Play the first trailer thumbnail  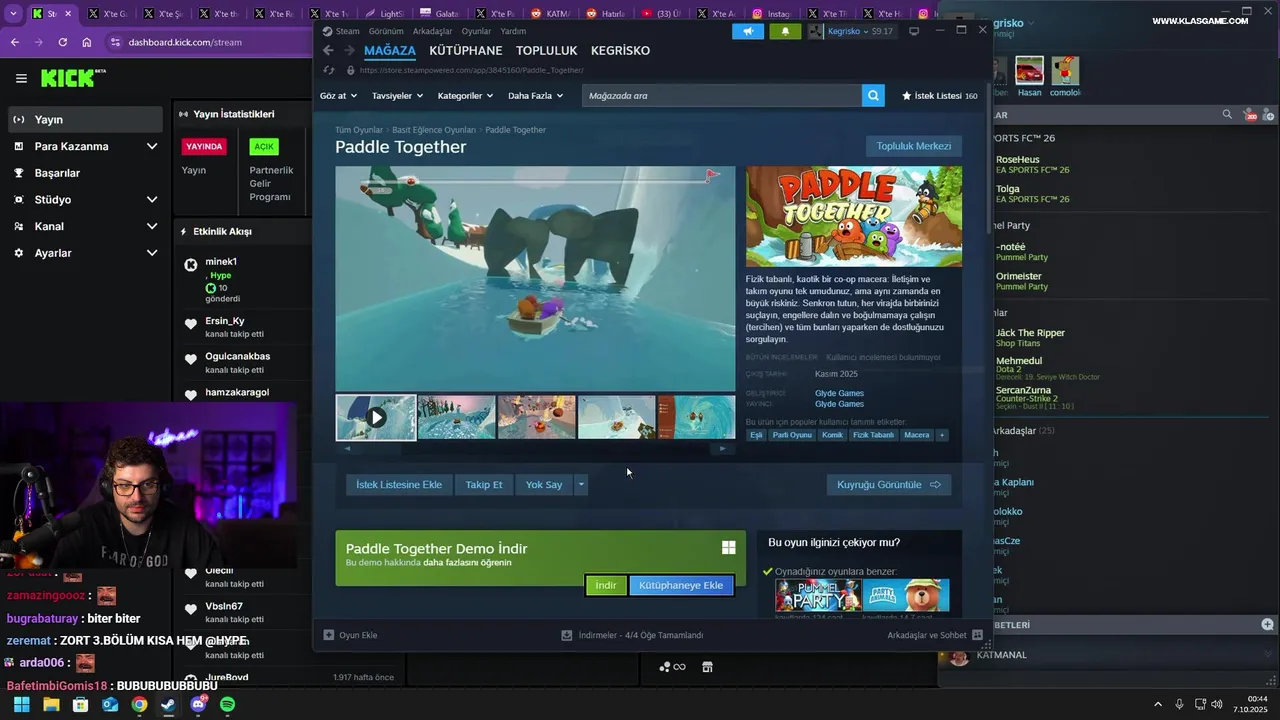tap(376, 417)
